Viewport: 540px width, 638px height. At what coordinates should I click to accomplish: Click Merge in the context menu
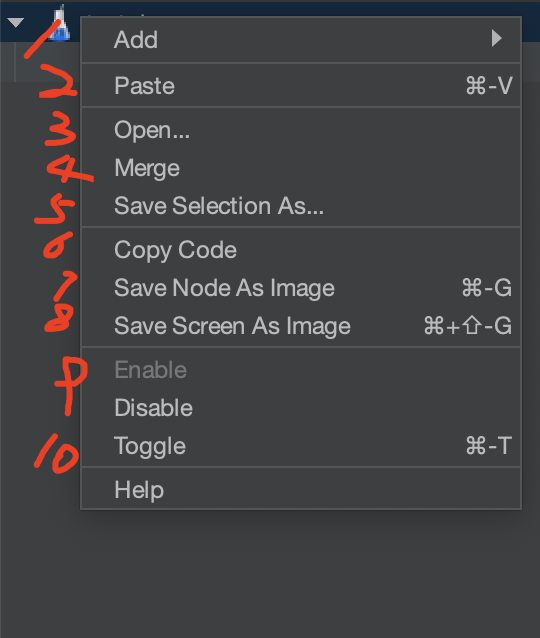point(301,168)
